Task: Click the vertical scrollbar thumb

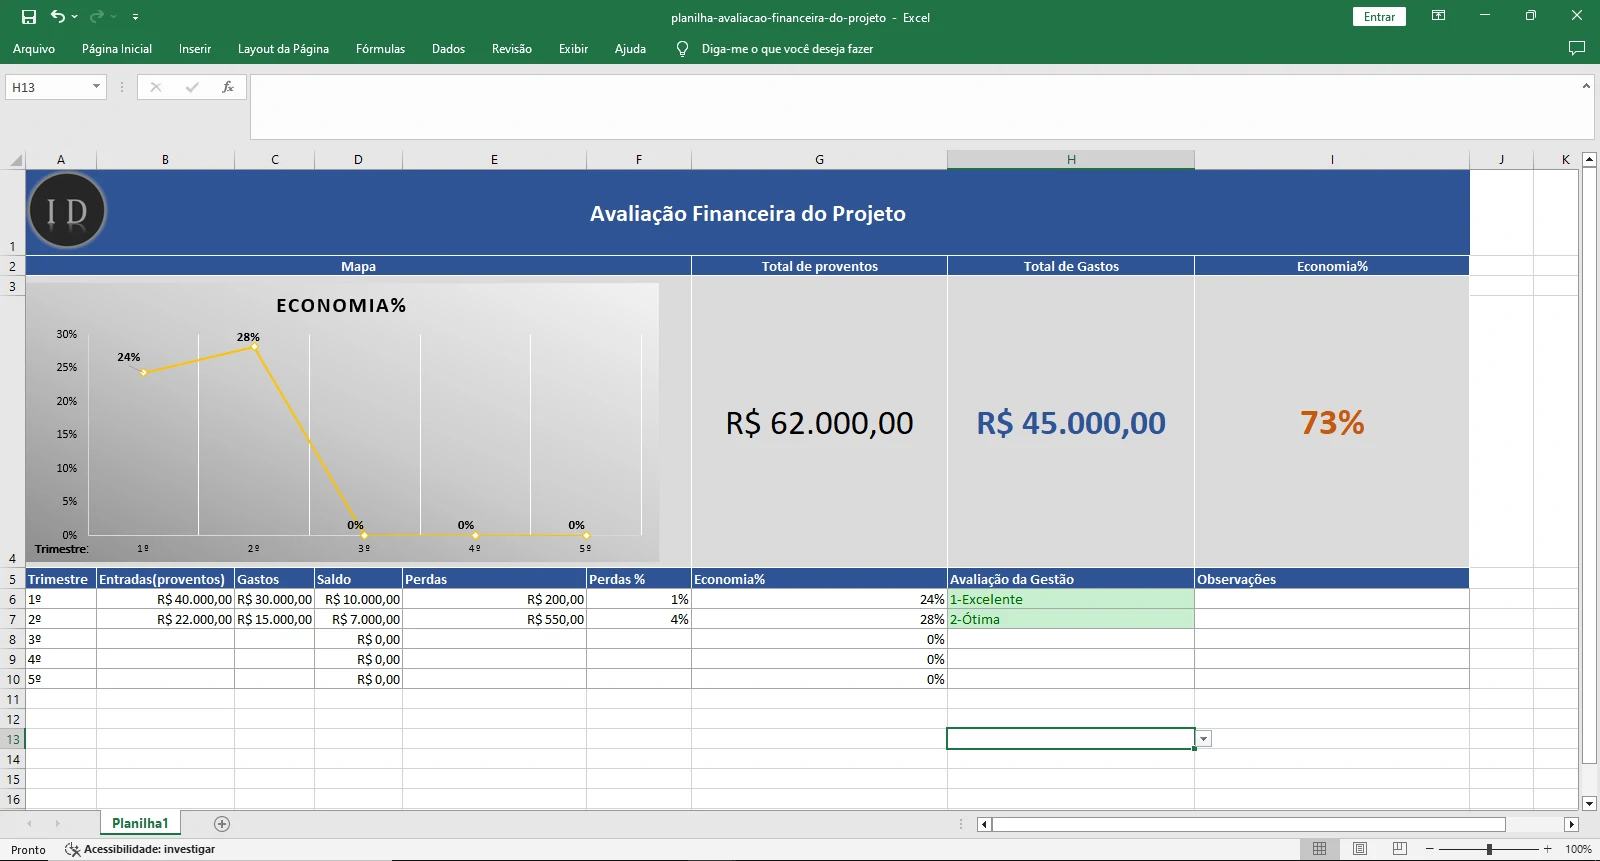Action: coord(1589,466)
